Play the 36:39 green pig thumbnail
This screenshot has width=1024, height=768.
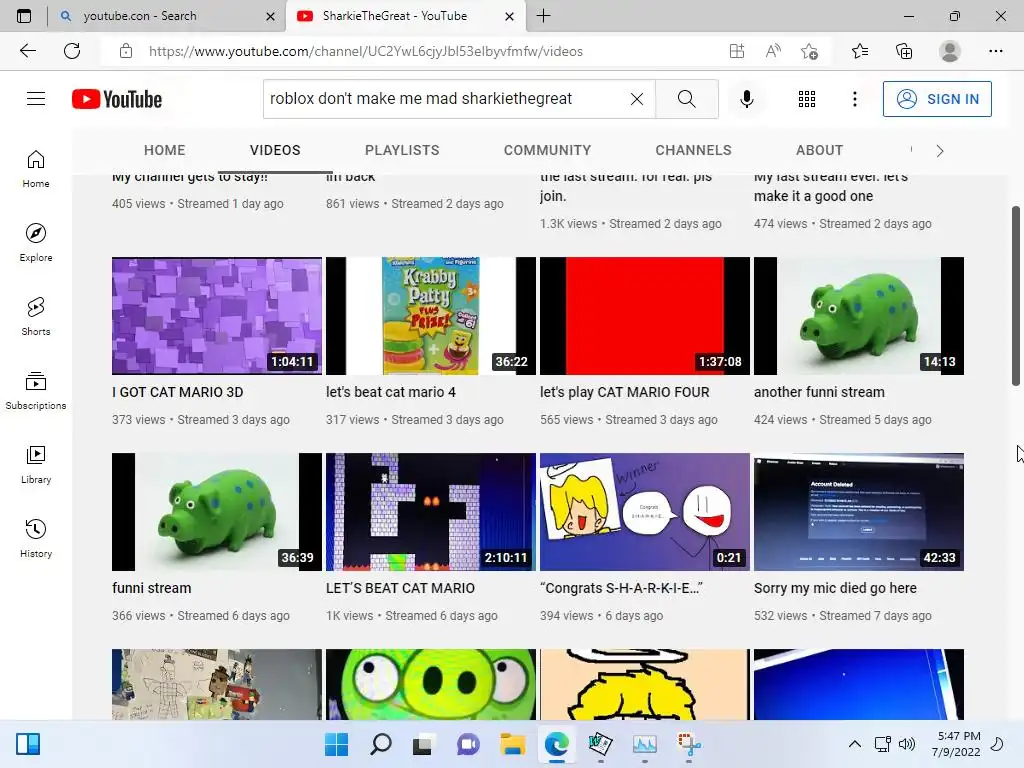point(217,512)
